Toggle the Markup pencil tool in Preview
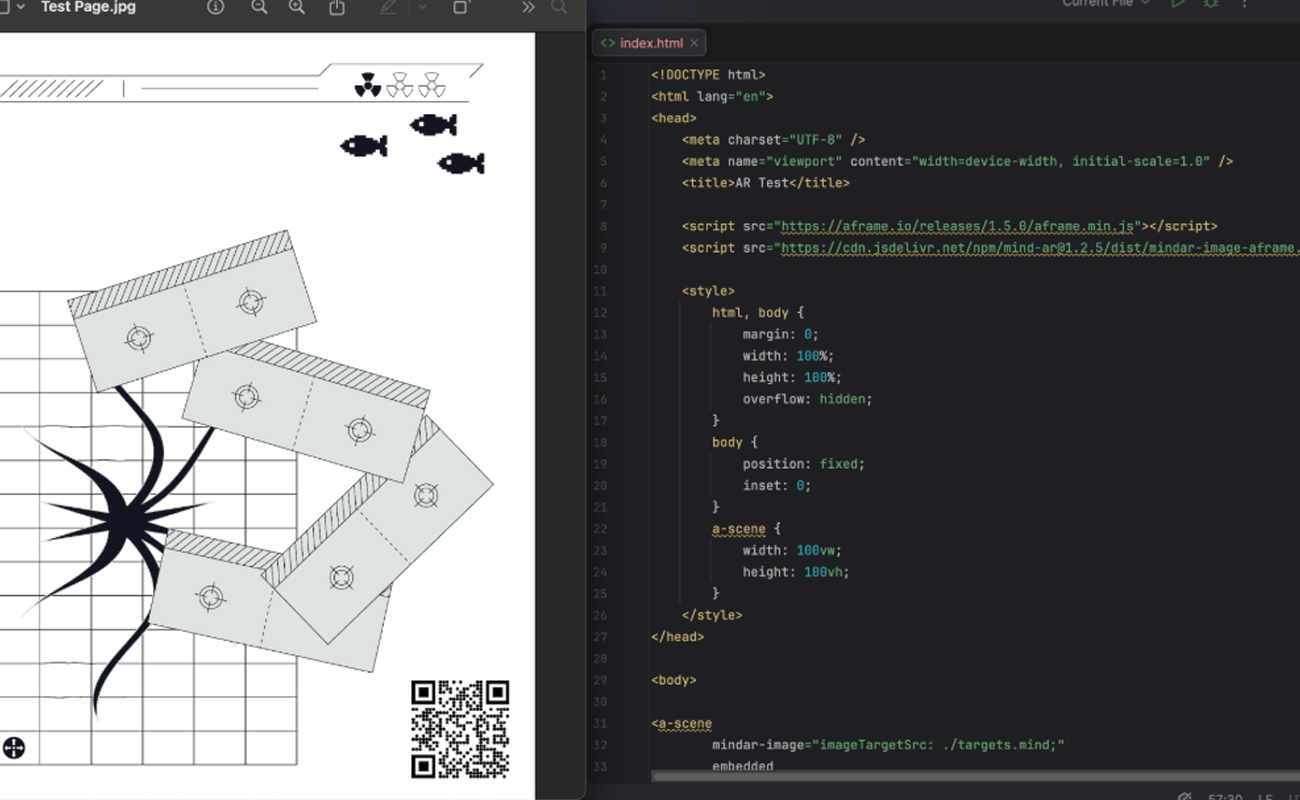Screen dimensions: 1300x800 (x=389, y=7)
